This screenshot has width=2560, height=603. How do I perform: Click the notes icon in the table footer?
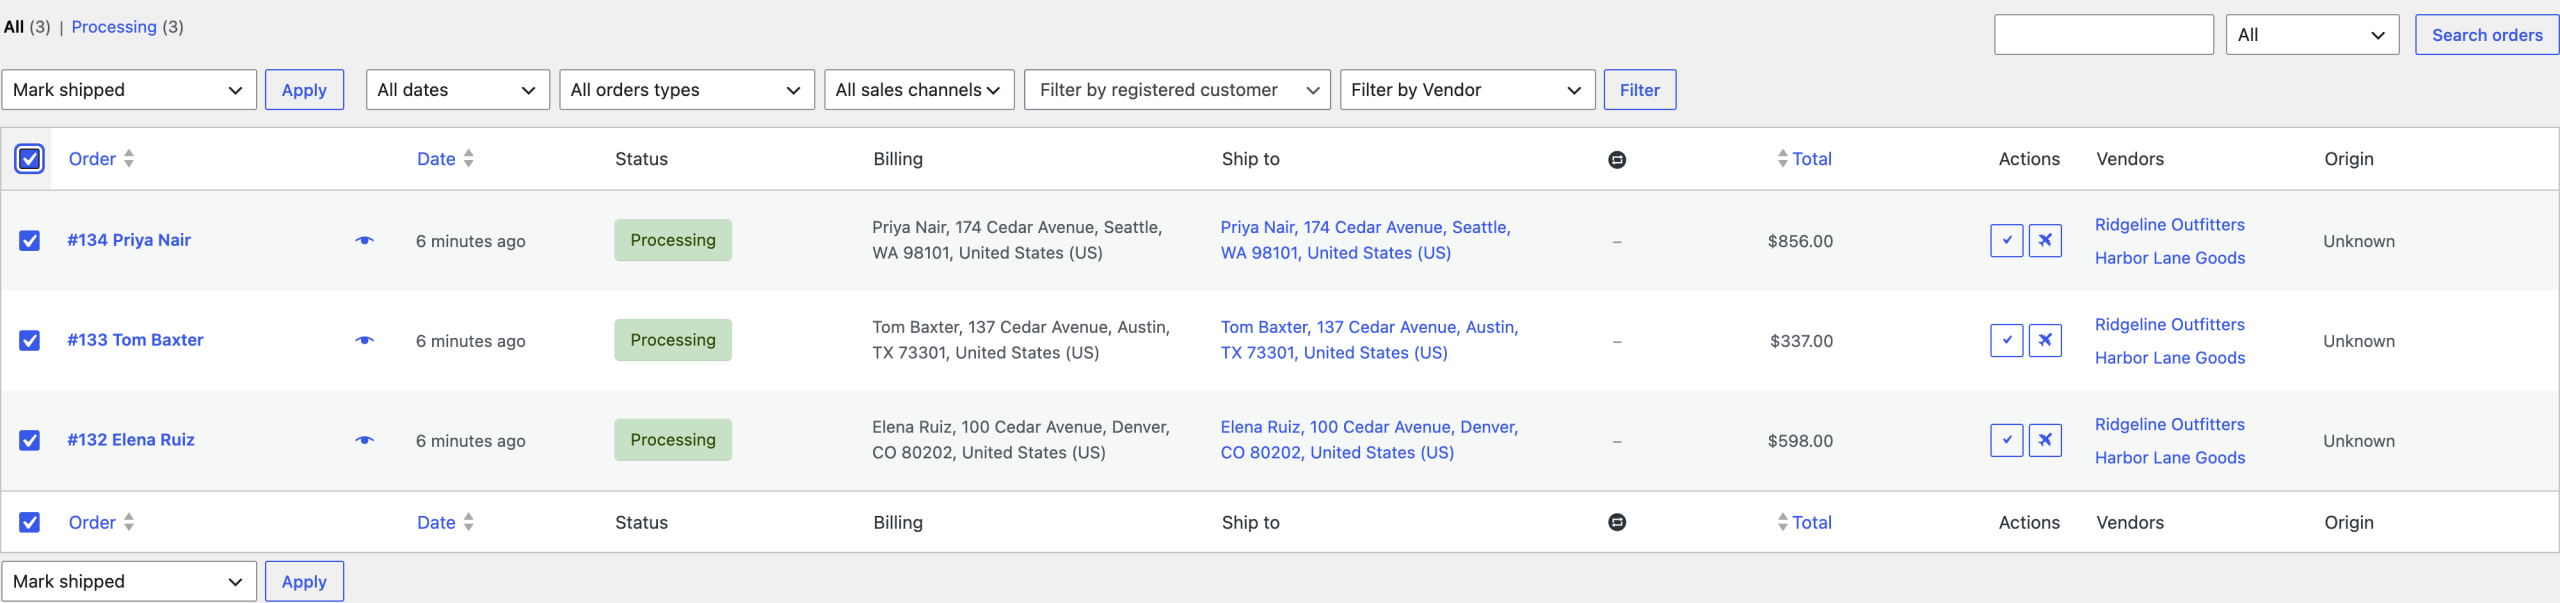1617,522
